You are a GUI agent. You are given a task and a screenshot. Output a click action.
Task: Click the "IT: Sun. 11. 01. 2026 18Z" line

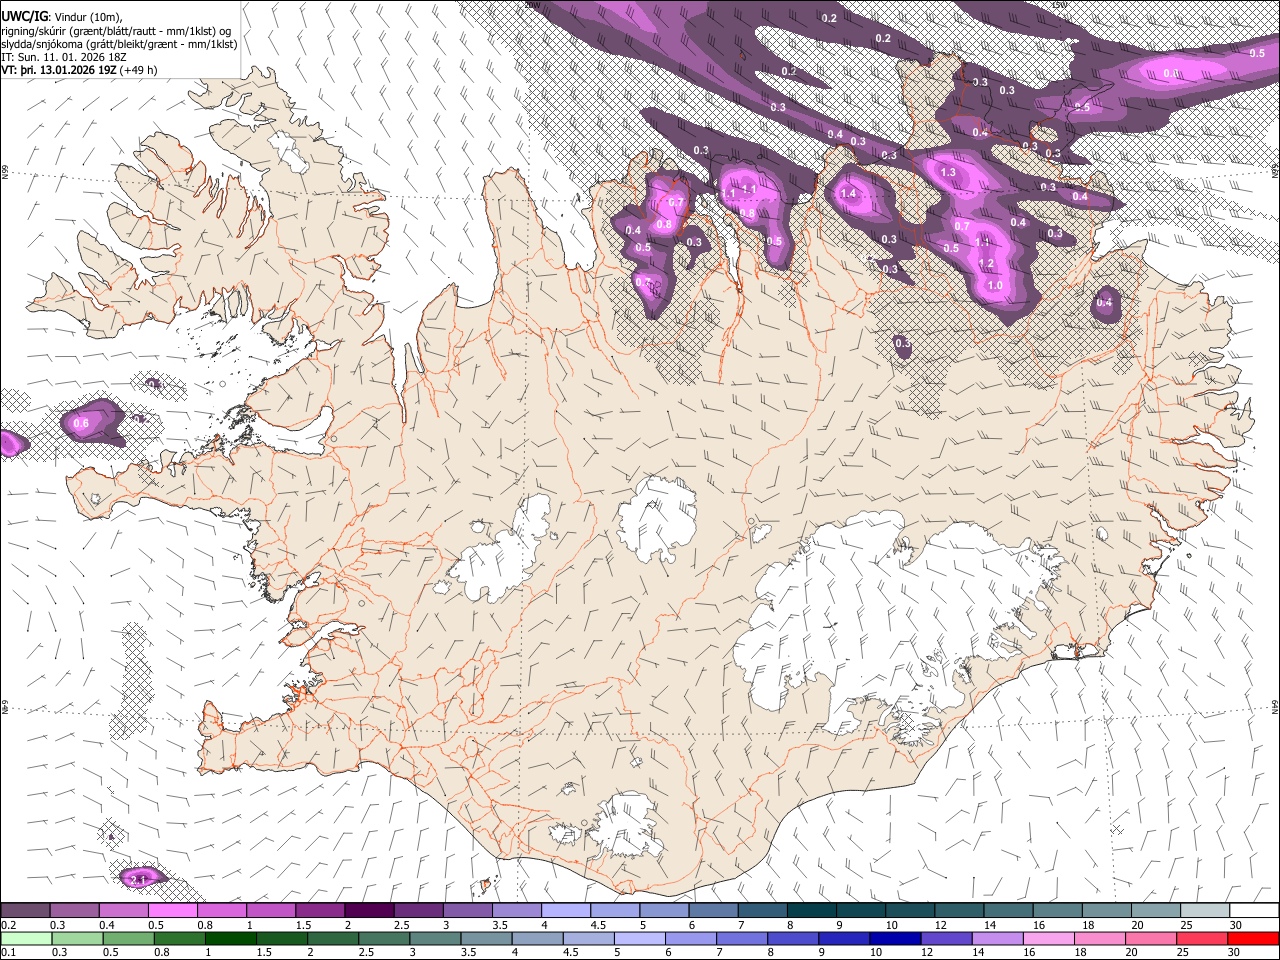coord(64,57)
